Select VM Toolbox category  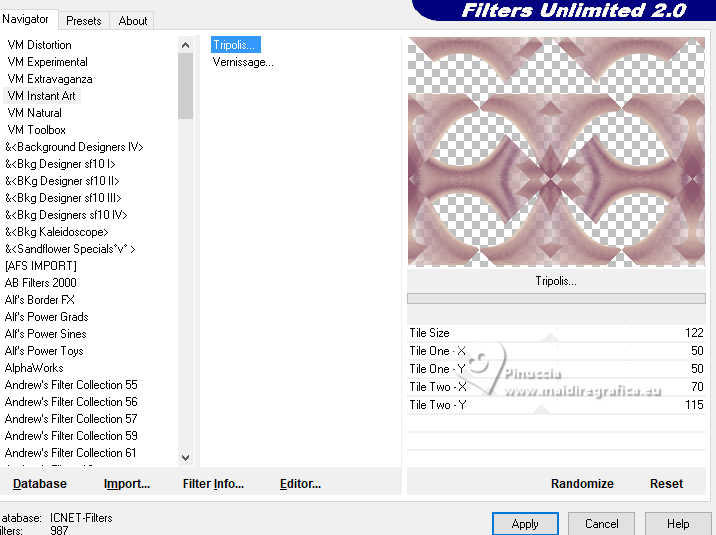click(37, 130)
